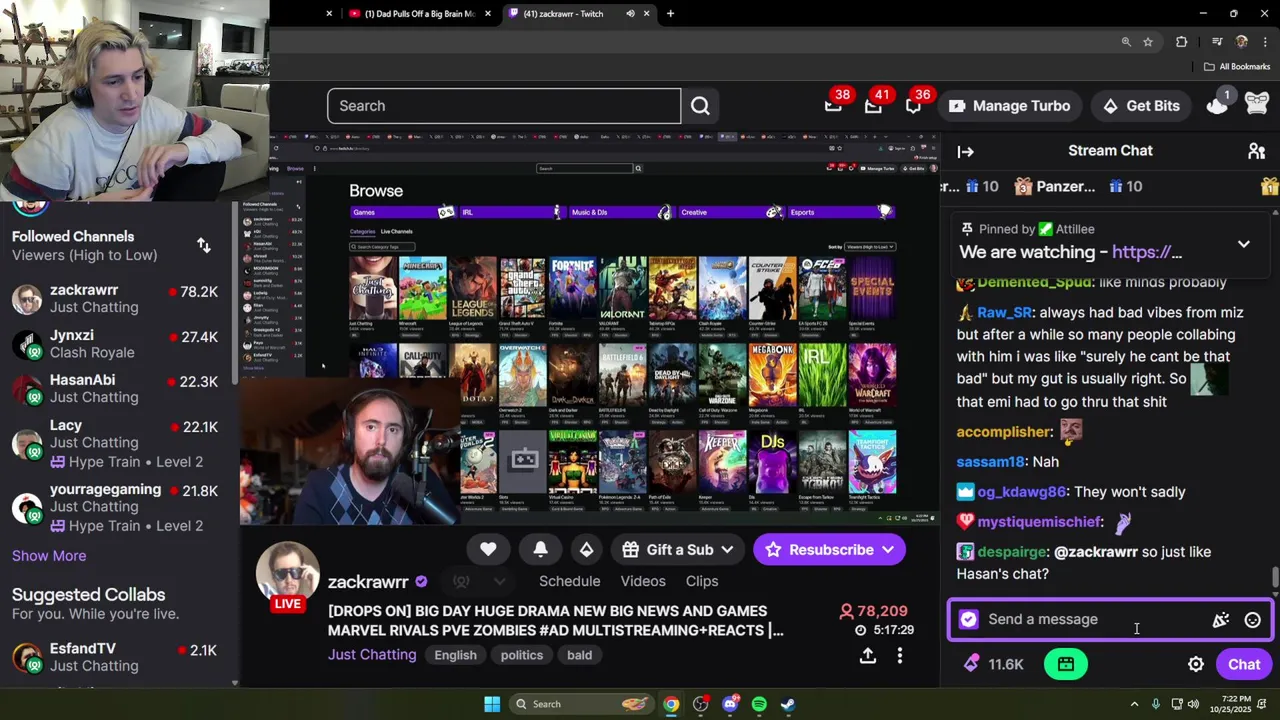Claim the green channel points chest
This screenshot has height=720, width=1280.
pos(1066,664)
